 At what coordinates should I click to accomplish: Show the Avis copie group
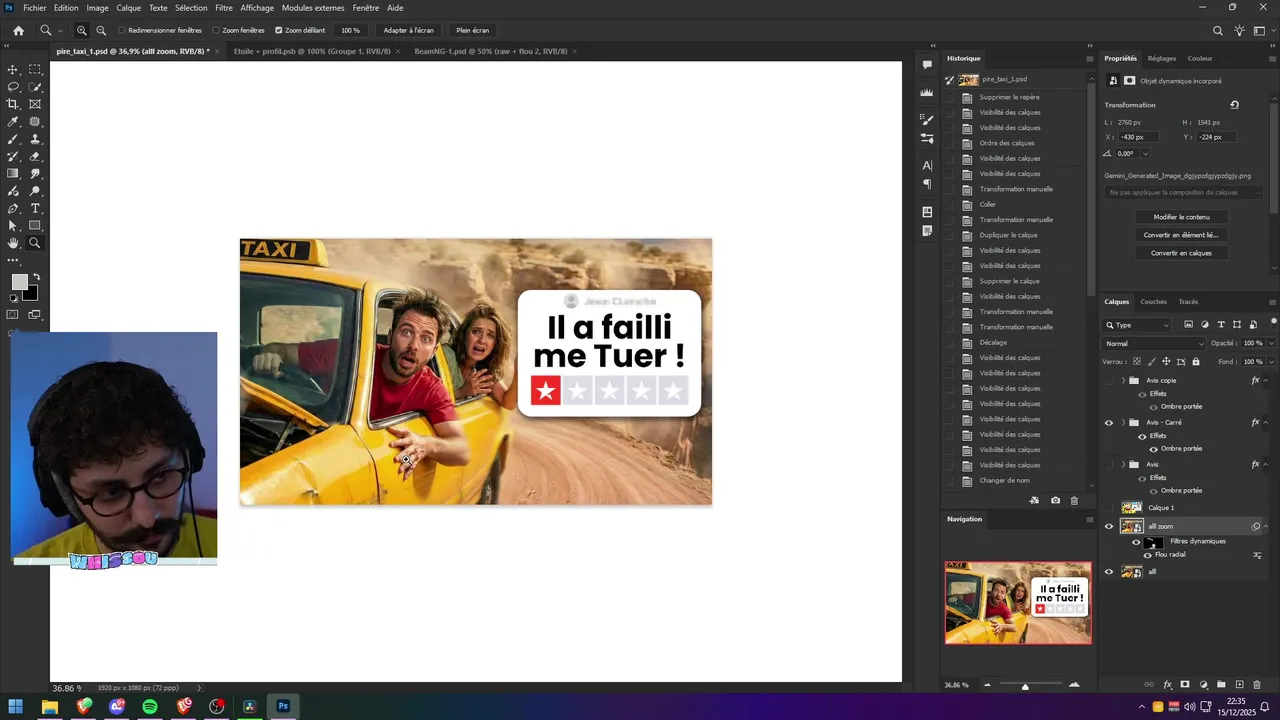coord(1108,381)
